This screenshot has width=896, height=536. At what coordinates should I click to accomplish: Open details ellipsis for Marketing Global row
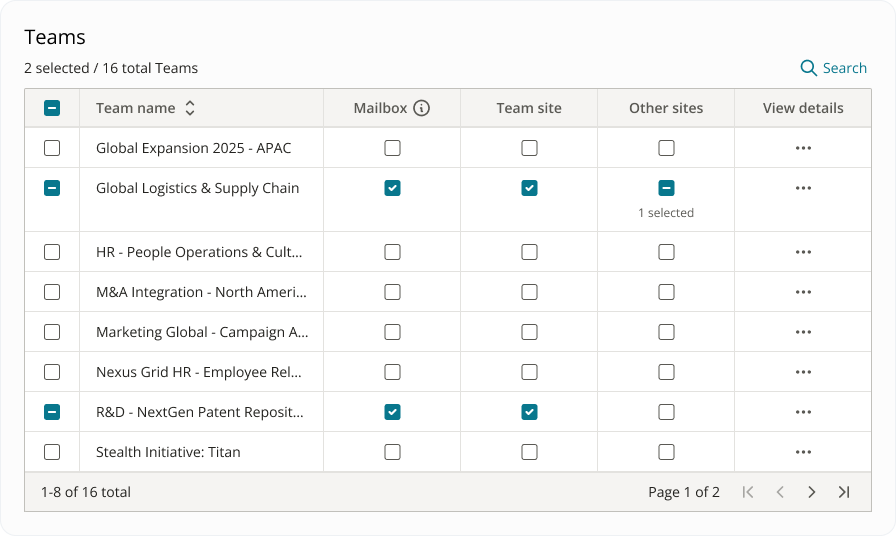click(x=803, y=332)
